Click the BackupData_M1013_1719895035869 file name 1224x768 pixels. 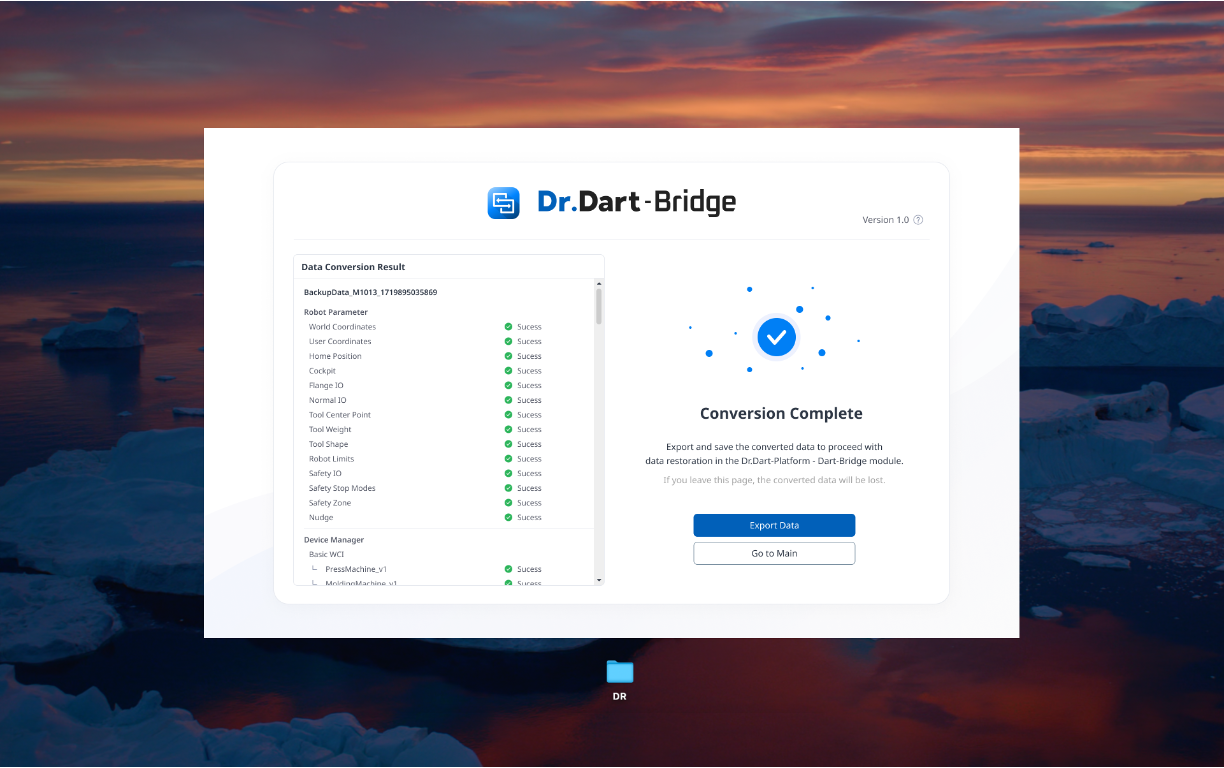(370, 292)
